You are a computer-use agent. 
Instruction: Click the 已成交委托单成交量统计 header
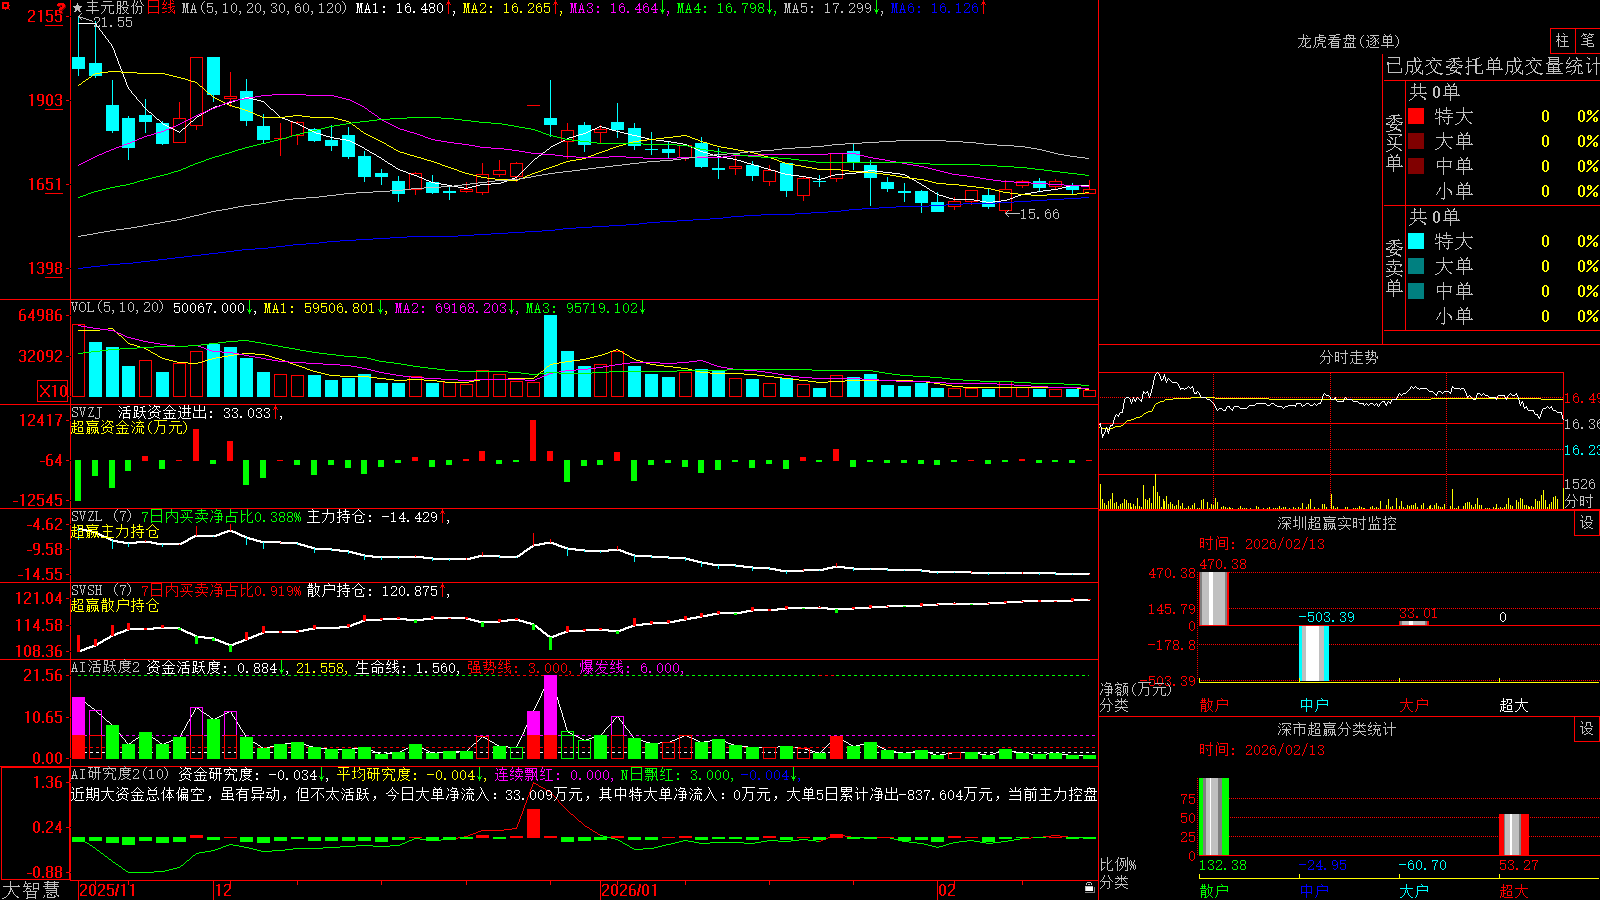(1492, 66)
